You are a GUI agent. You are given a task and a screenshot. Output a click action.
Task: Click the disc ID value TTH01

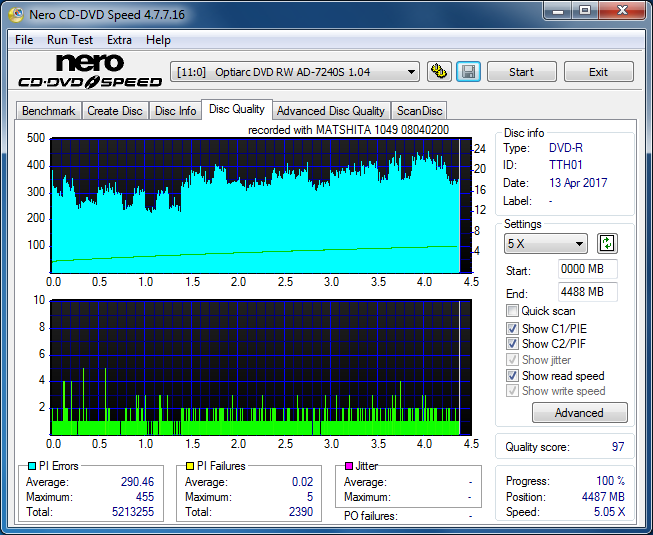[566, 165]
